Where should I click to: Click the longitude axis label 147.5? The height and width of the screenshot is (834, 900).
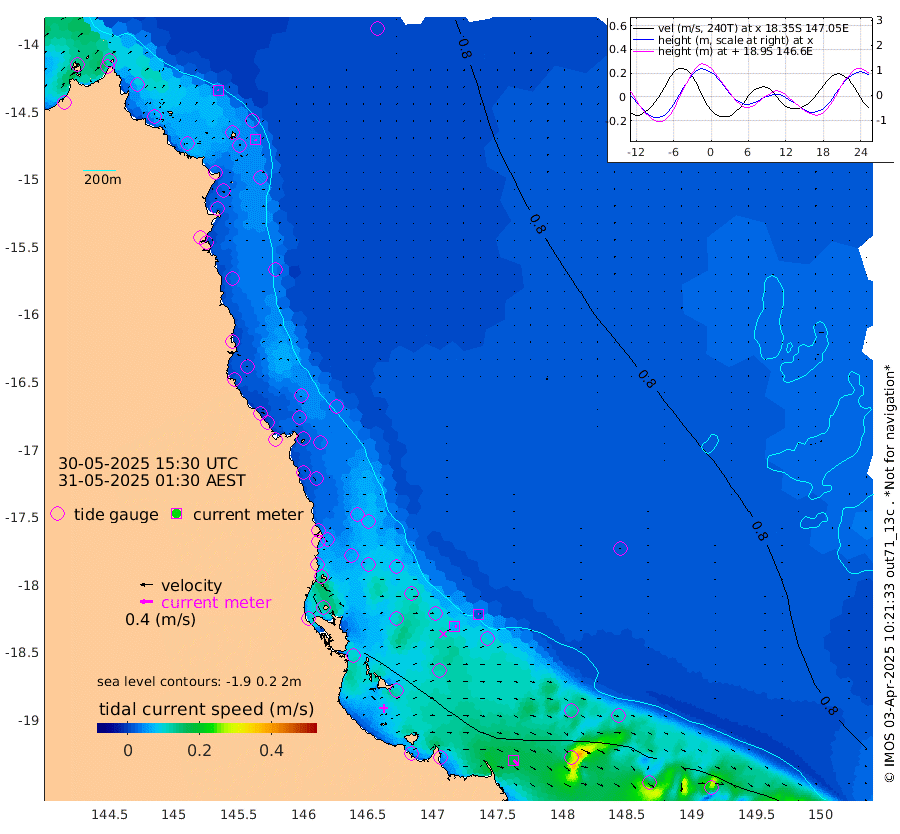coord(497,814)
